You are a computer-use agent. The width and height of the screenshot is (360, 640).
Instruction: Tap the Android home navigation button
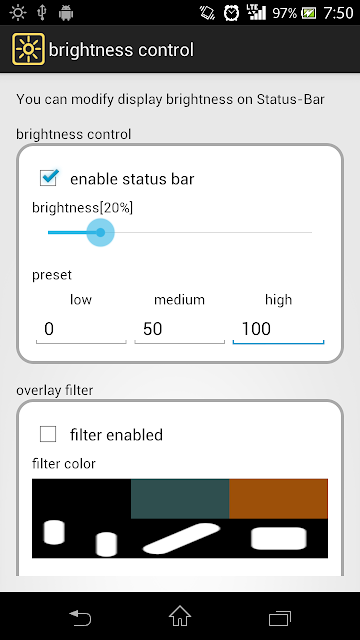(180, 616)
